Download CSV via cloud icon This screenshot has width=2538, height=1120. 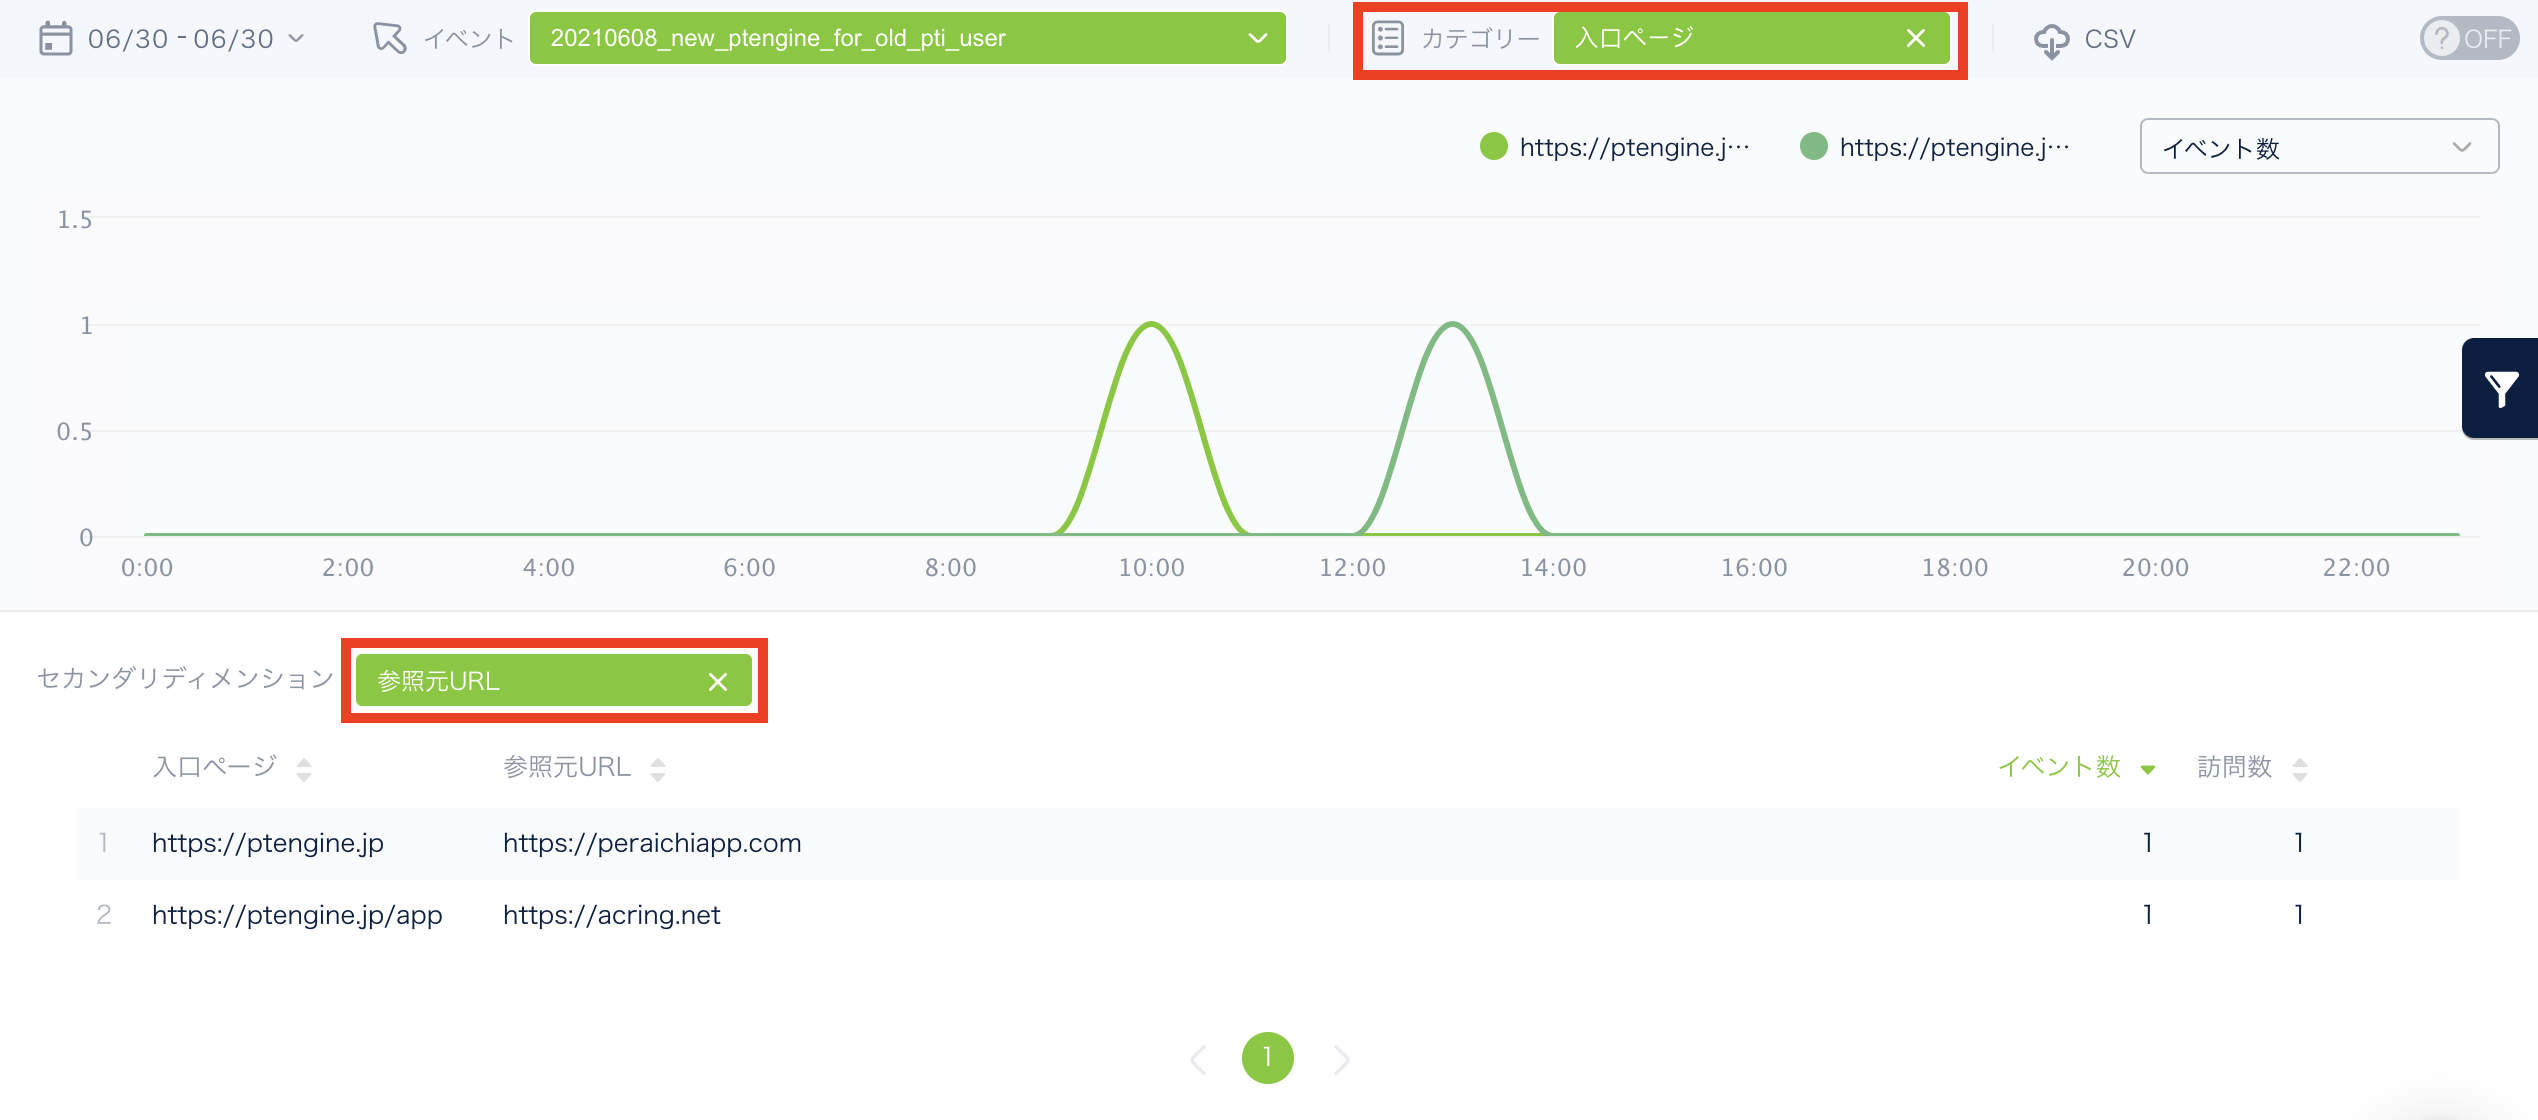tap(2051, 40)
